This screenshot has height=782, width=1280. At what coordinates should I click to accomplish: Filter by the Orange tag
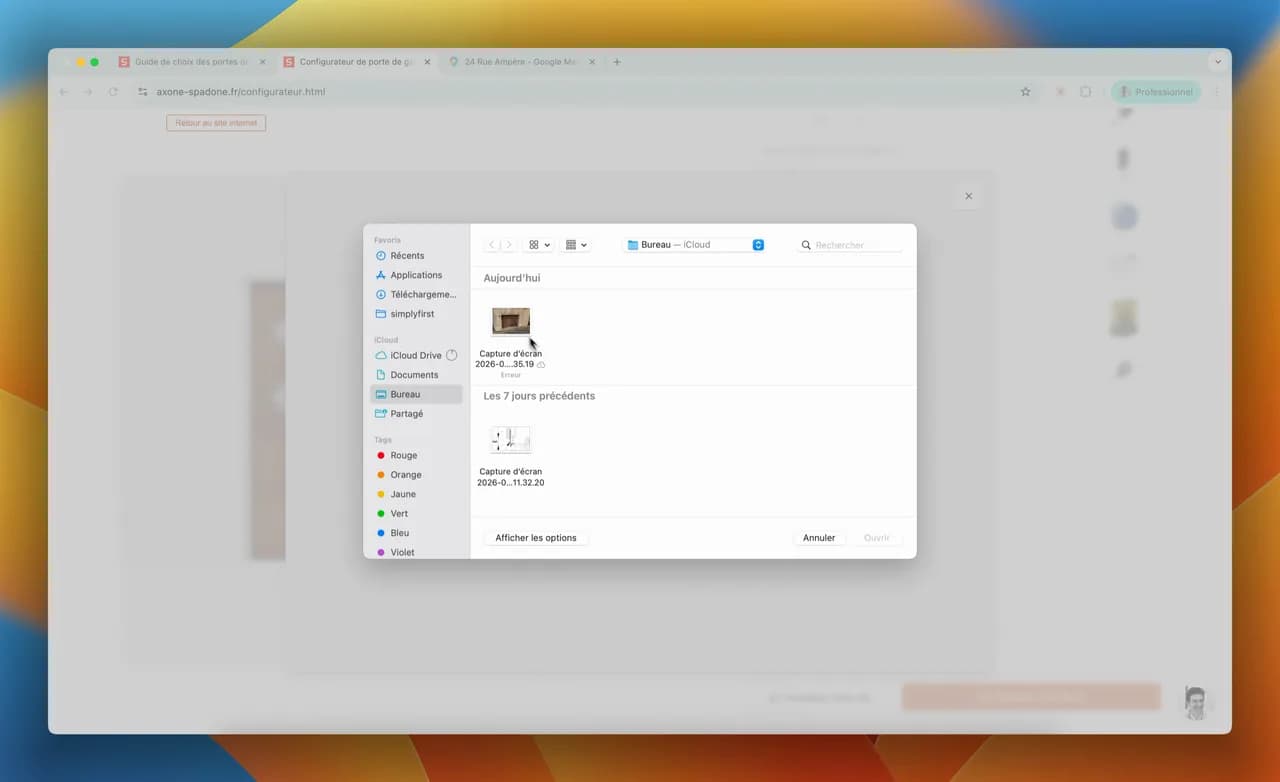[416, 475]
